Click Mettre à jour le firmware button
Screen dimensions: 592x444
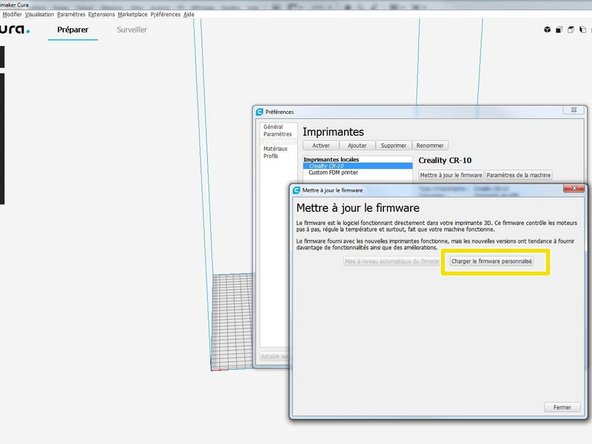(451, 175)
